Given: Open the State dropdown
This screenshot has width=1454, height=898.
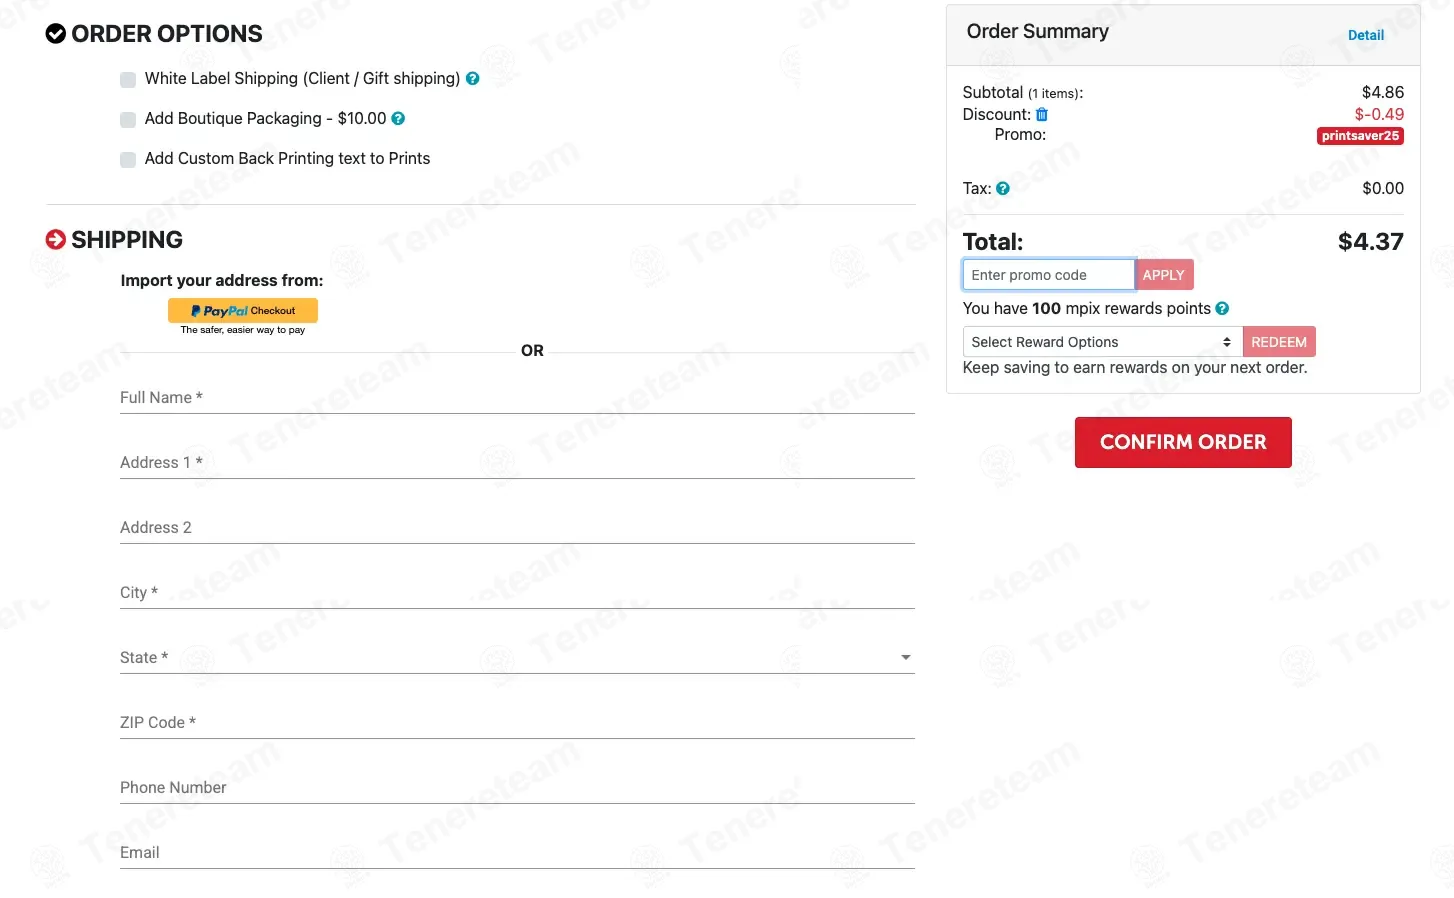Looking at the screenshot, I should click(x=516, y=657).
